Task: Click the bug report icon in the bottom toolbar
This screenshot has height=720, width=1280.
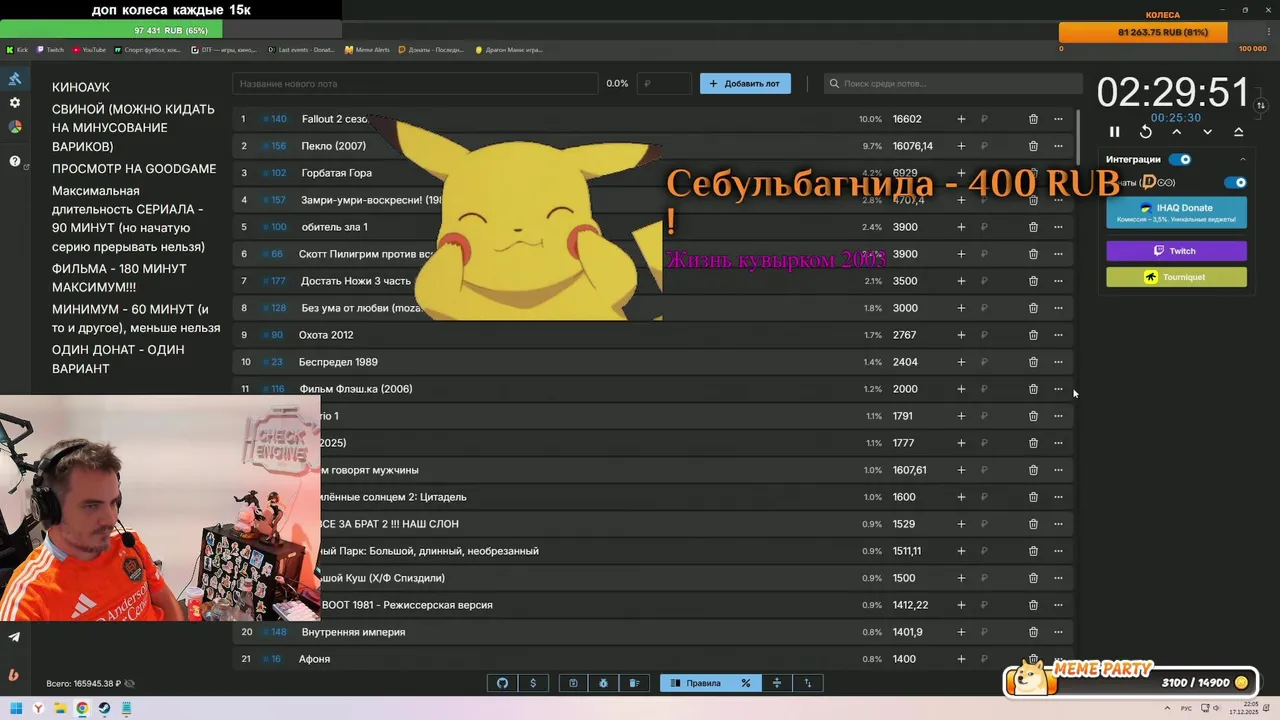Action: click(x=603, y=683)
